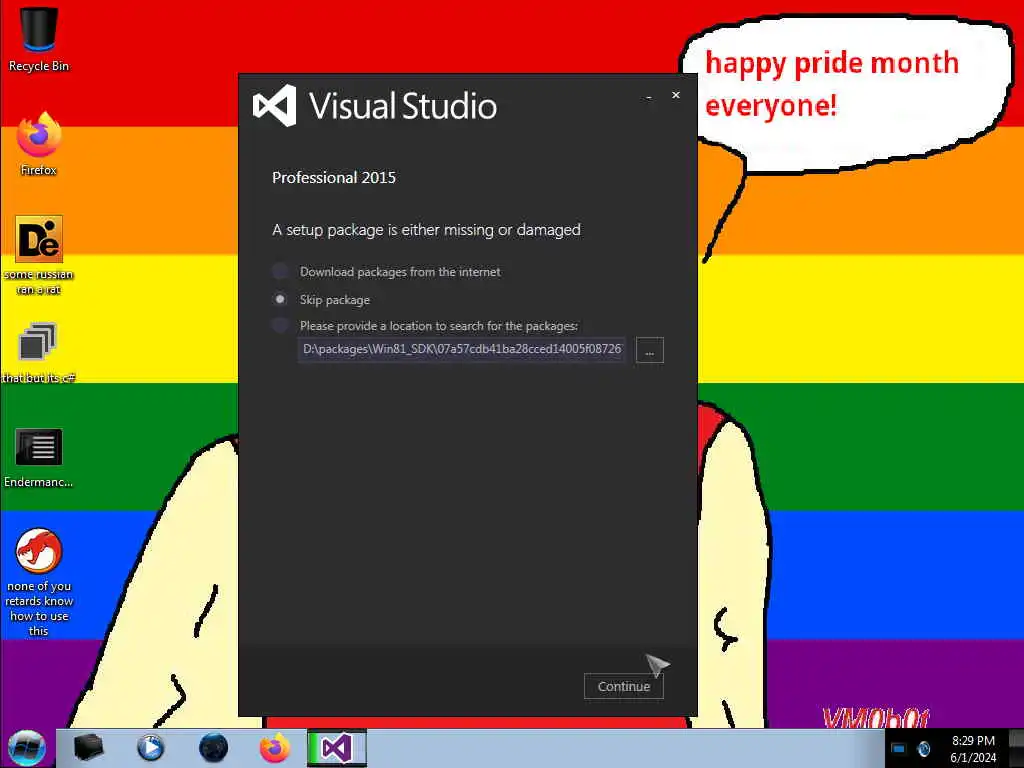The width and height of the screenshot is (1024, 768).
Task: Open the media player taskbar icon
Action: 150,748
